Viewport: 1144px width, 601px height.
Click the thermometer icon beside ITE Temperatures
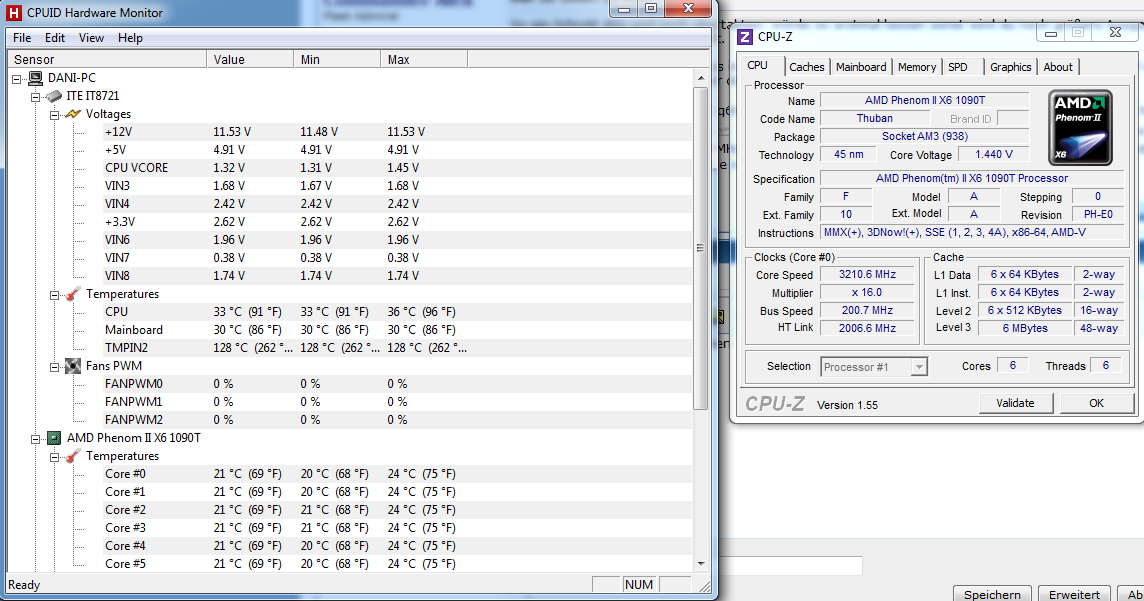pos(73,294)
